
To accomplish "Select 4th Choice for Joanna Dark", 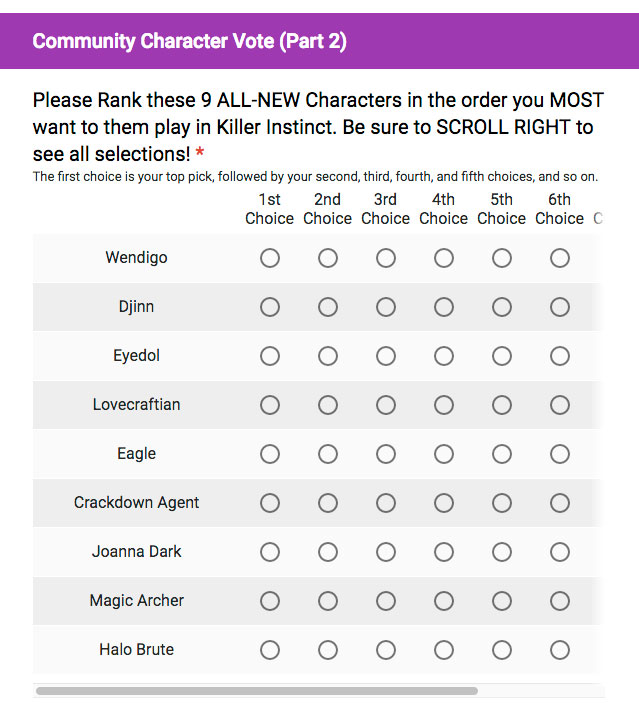I will [444, 552].
